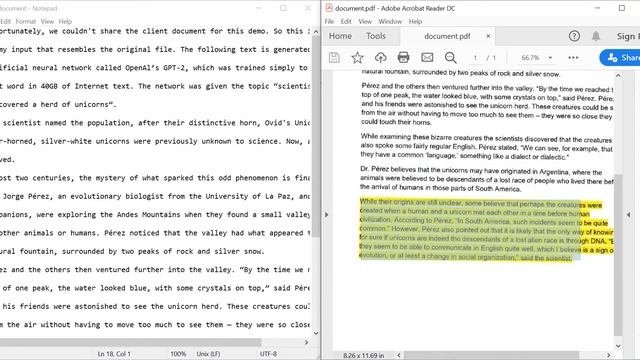Viewport: 640px width, 360px height.
Task: Click the Notepad vertical scrollbar up arrow
Action: tap(316, 32)
